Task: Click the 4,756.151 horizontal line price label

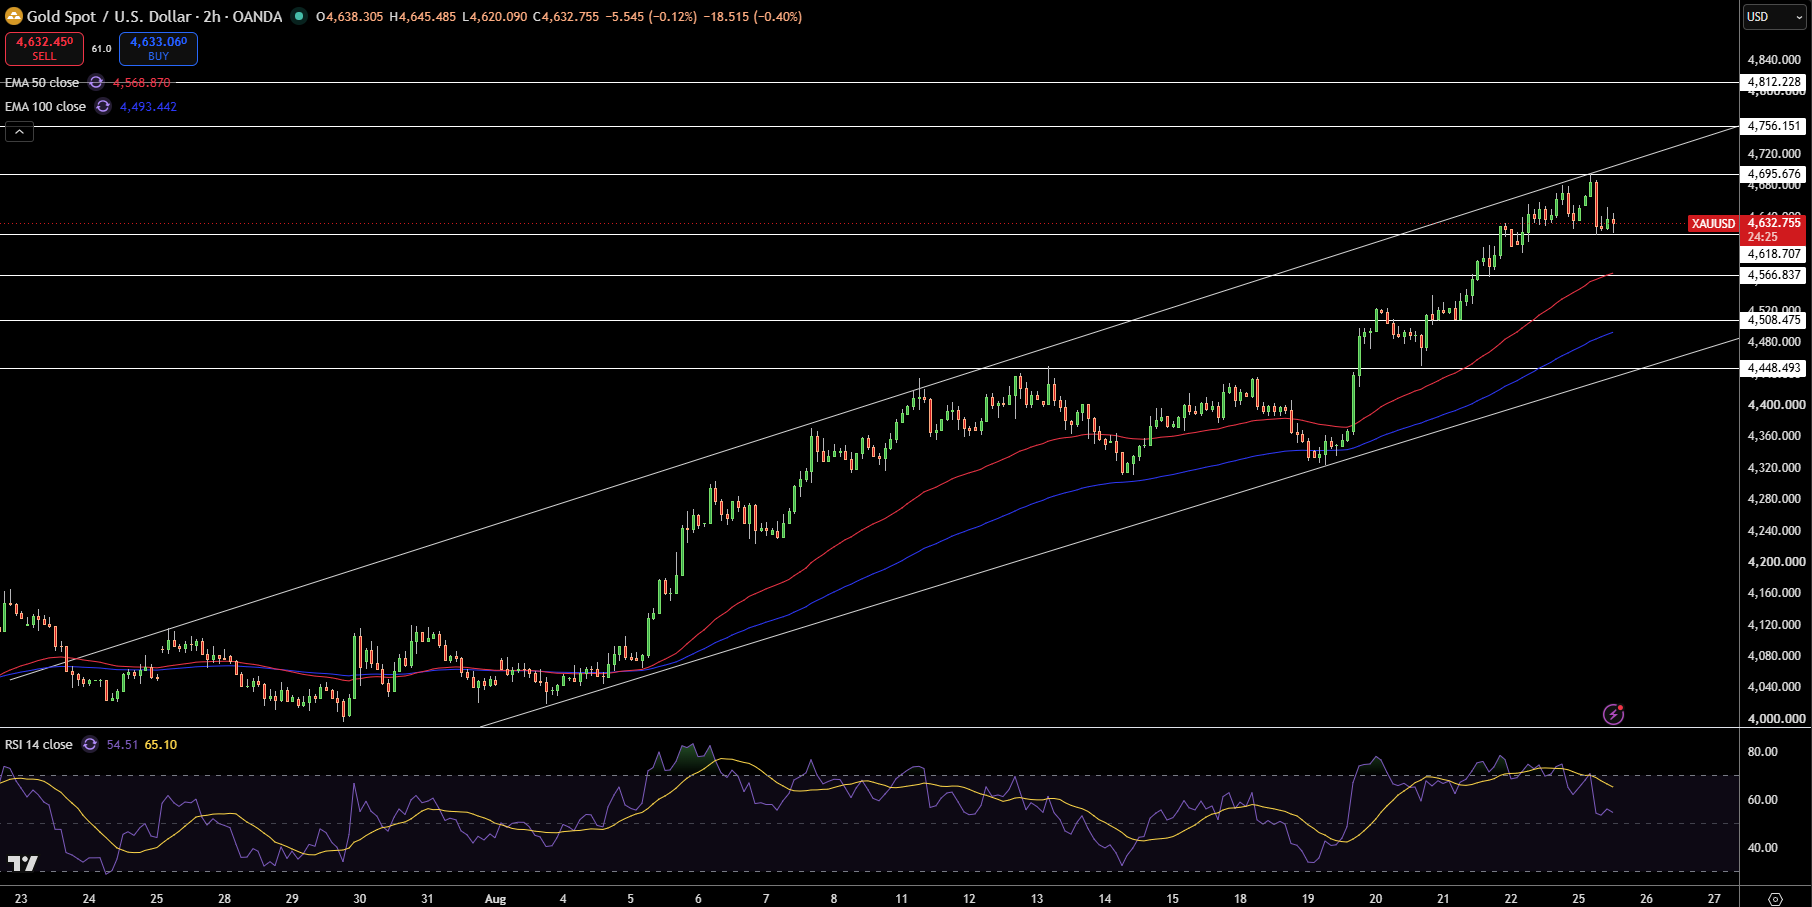Action: tap(1774, 126)
